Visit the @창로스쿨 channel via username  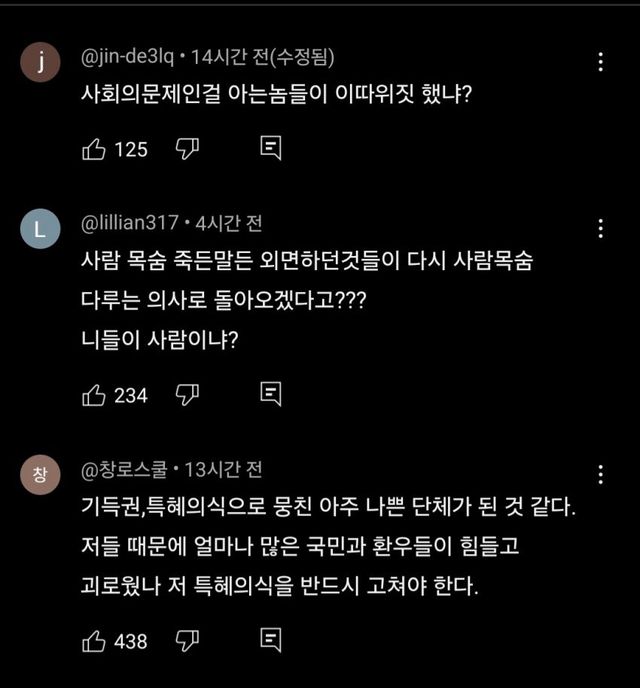125,469
